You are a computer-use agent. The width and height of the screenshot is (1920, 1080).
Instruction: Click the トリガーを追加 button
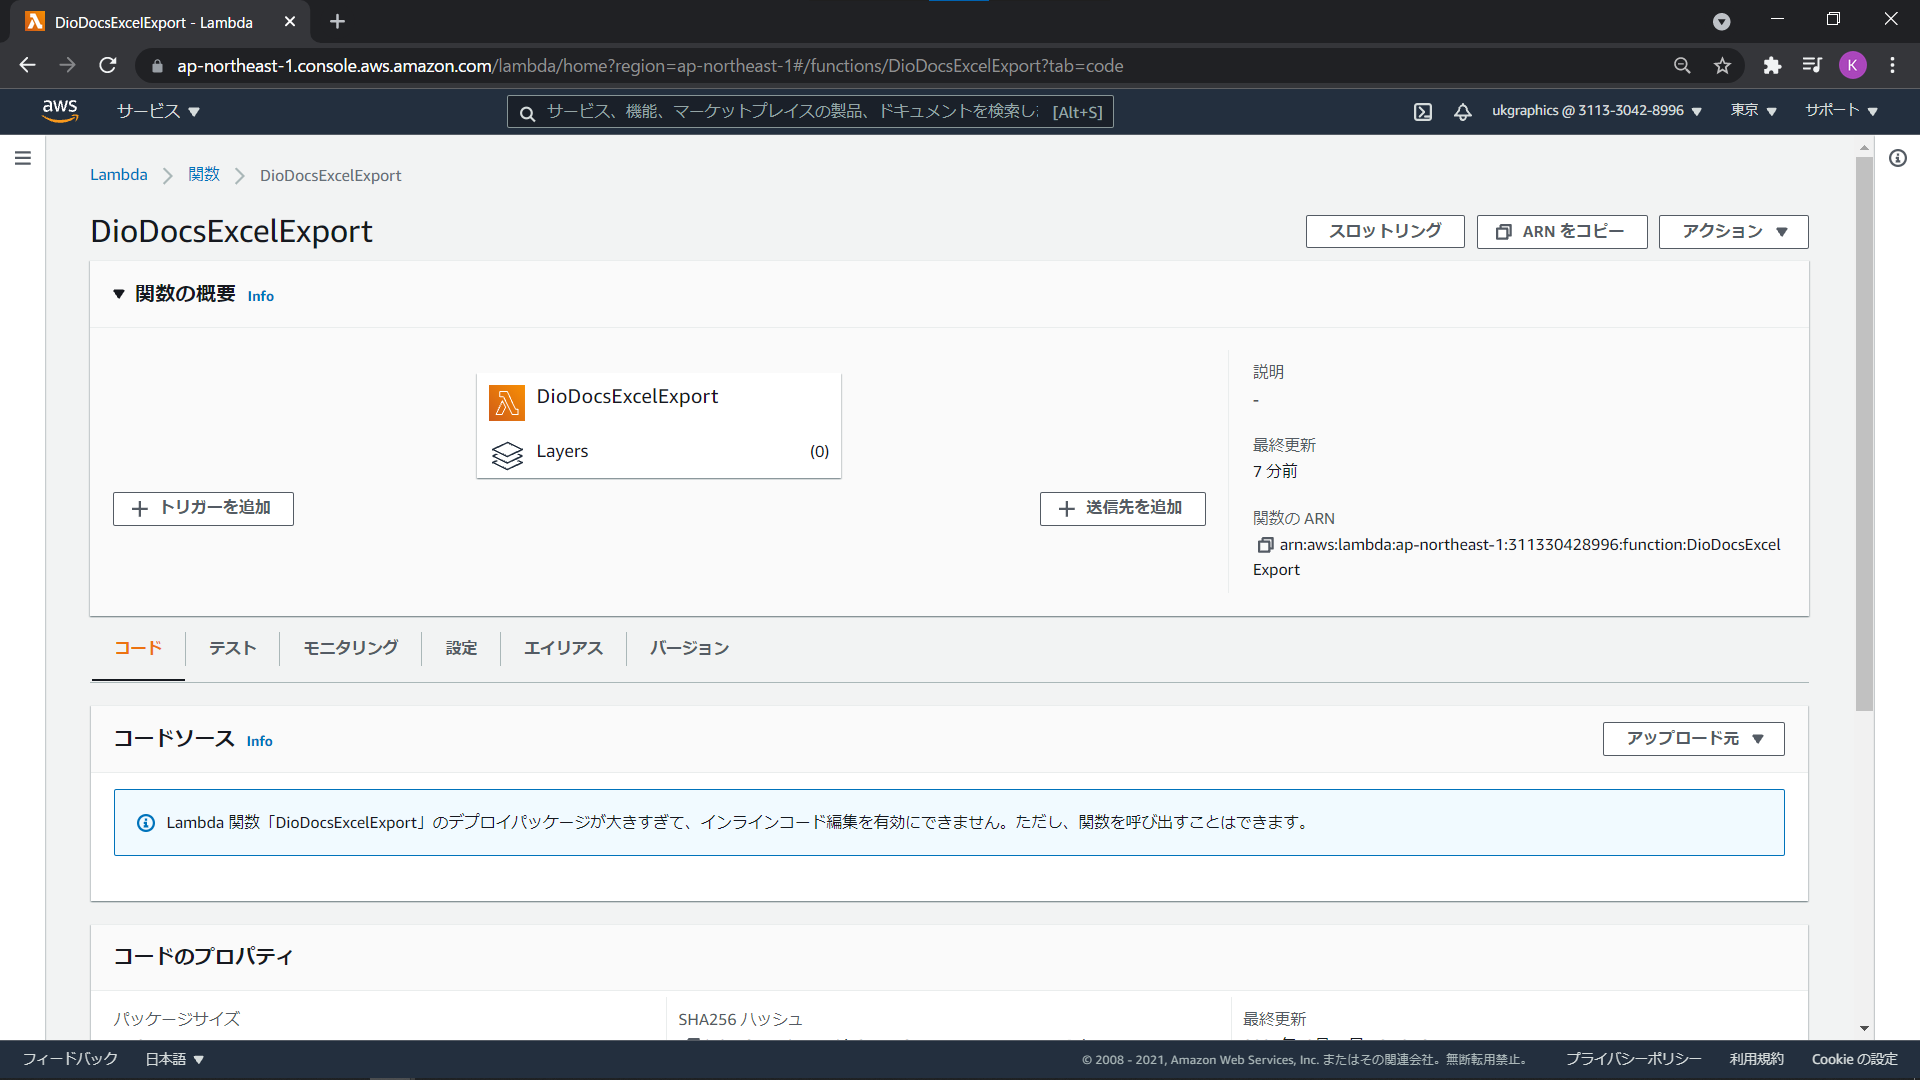pos(203,509)
